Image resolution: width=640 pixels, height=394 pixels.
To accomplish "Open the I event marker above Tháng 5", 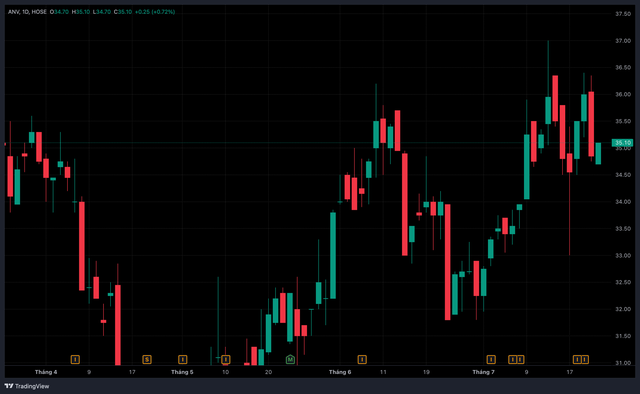I will (182, 359).
